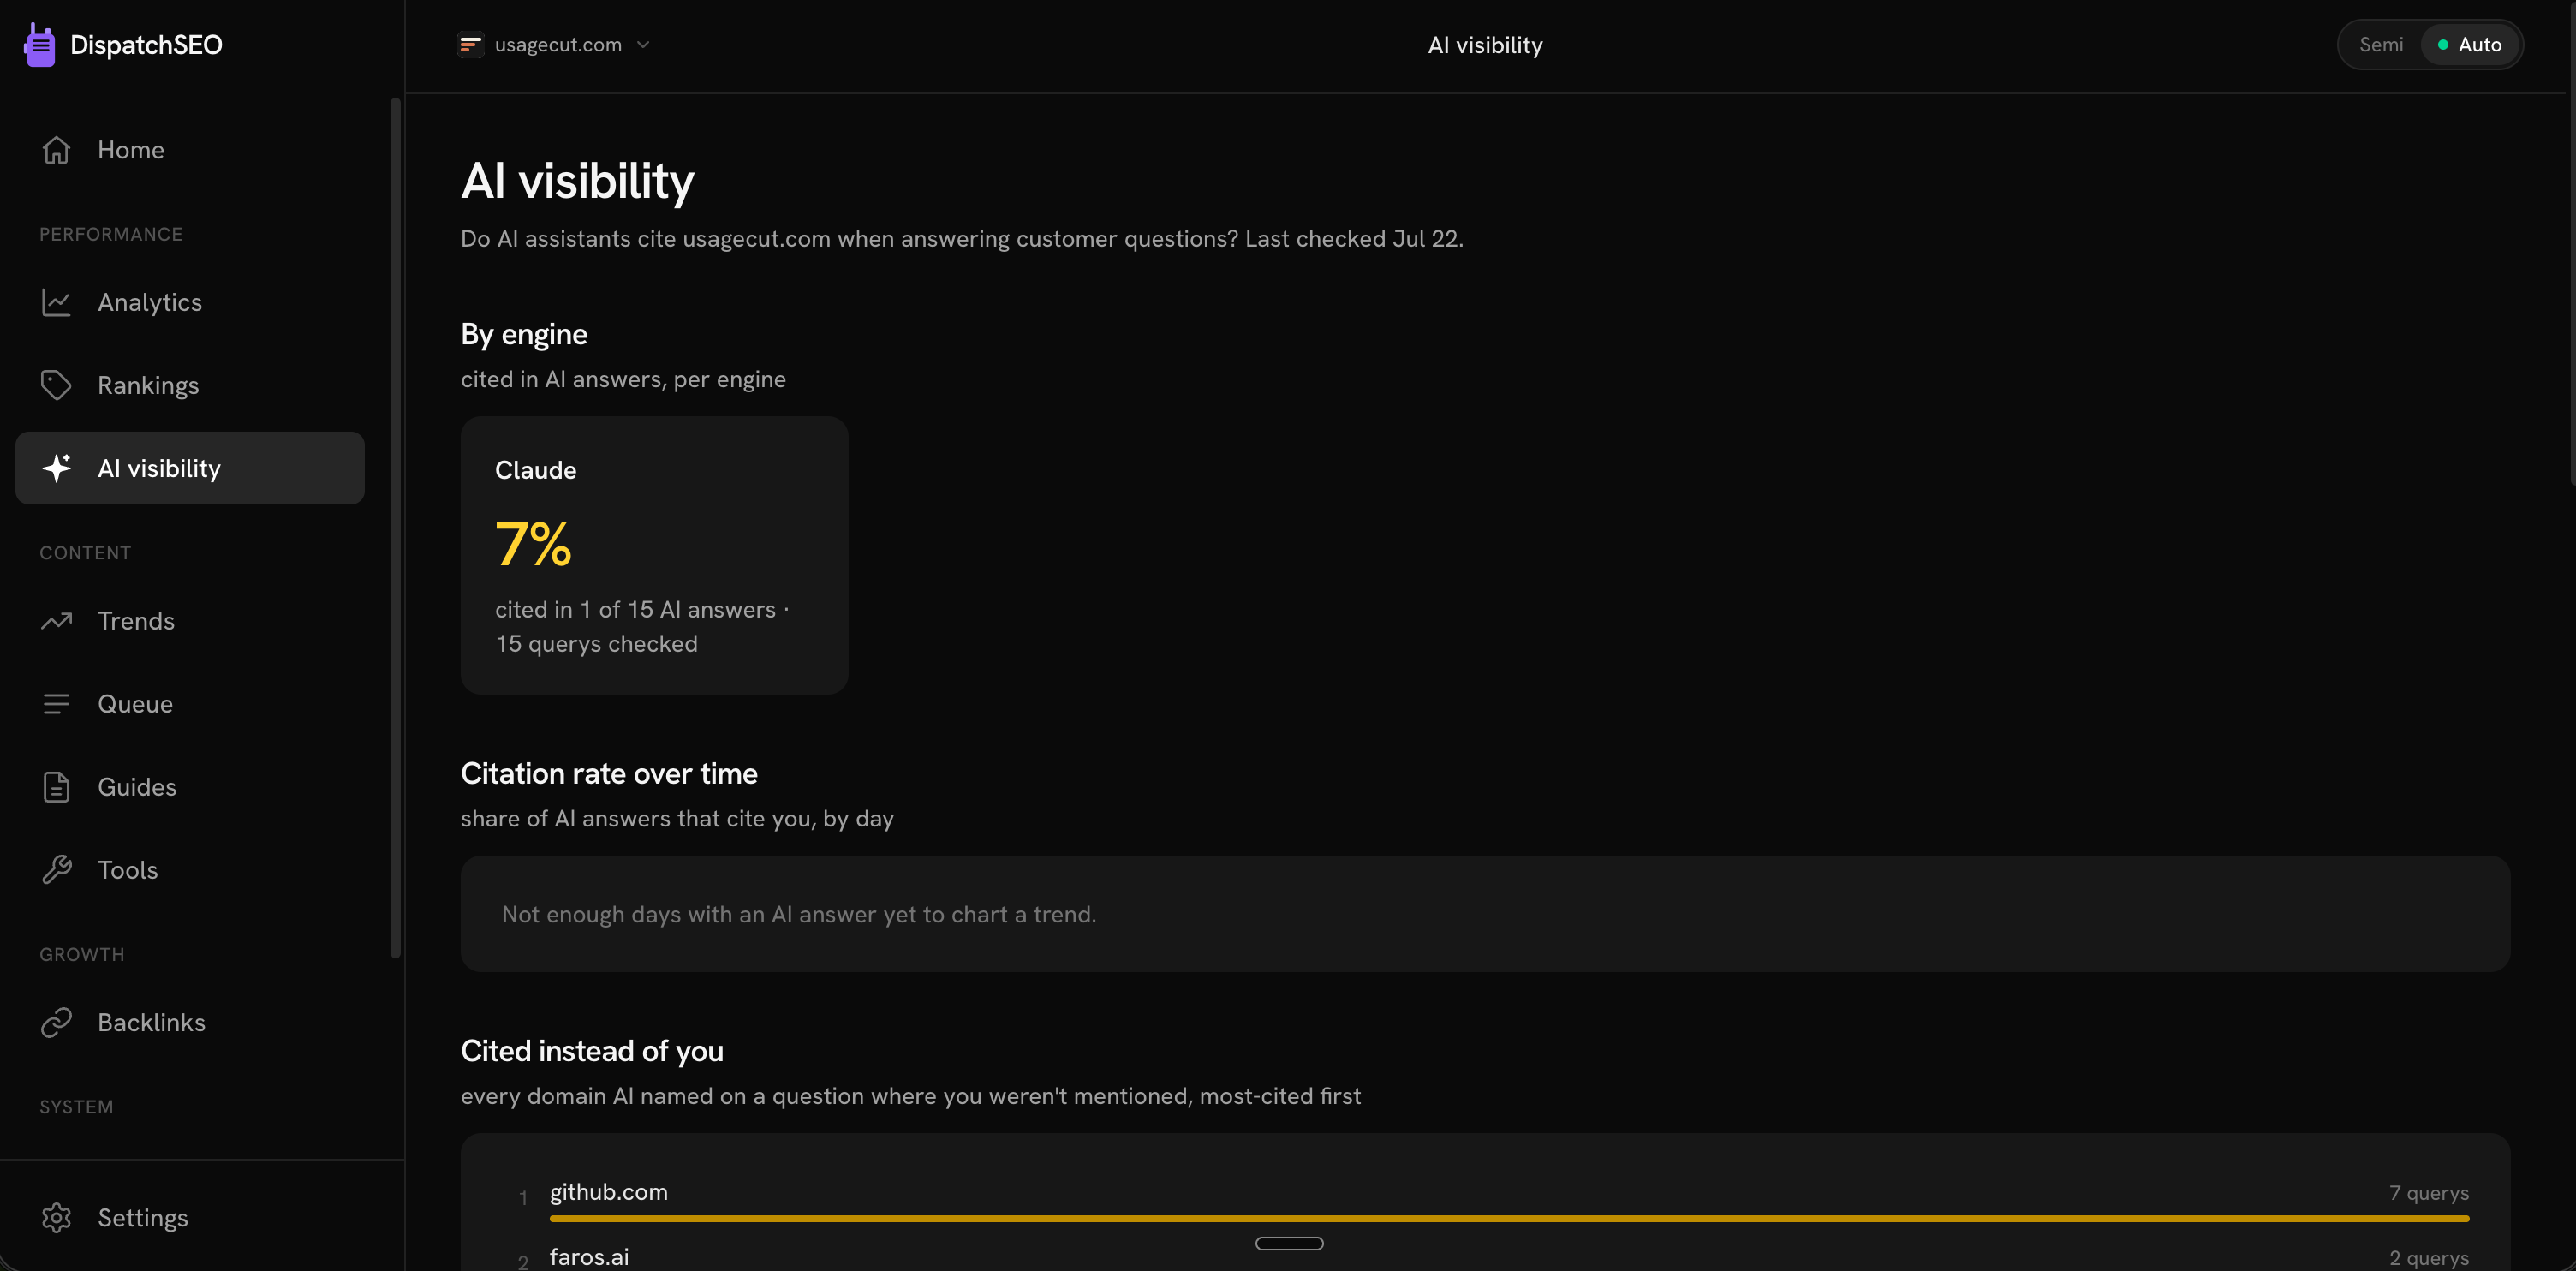Click the Rankings tag icon

click(x=56, y=385)
